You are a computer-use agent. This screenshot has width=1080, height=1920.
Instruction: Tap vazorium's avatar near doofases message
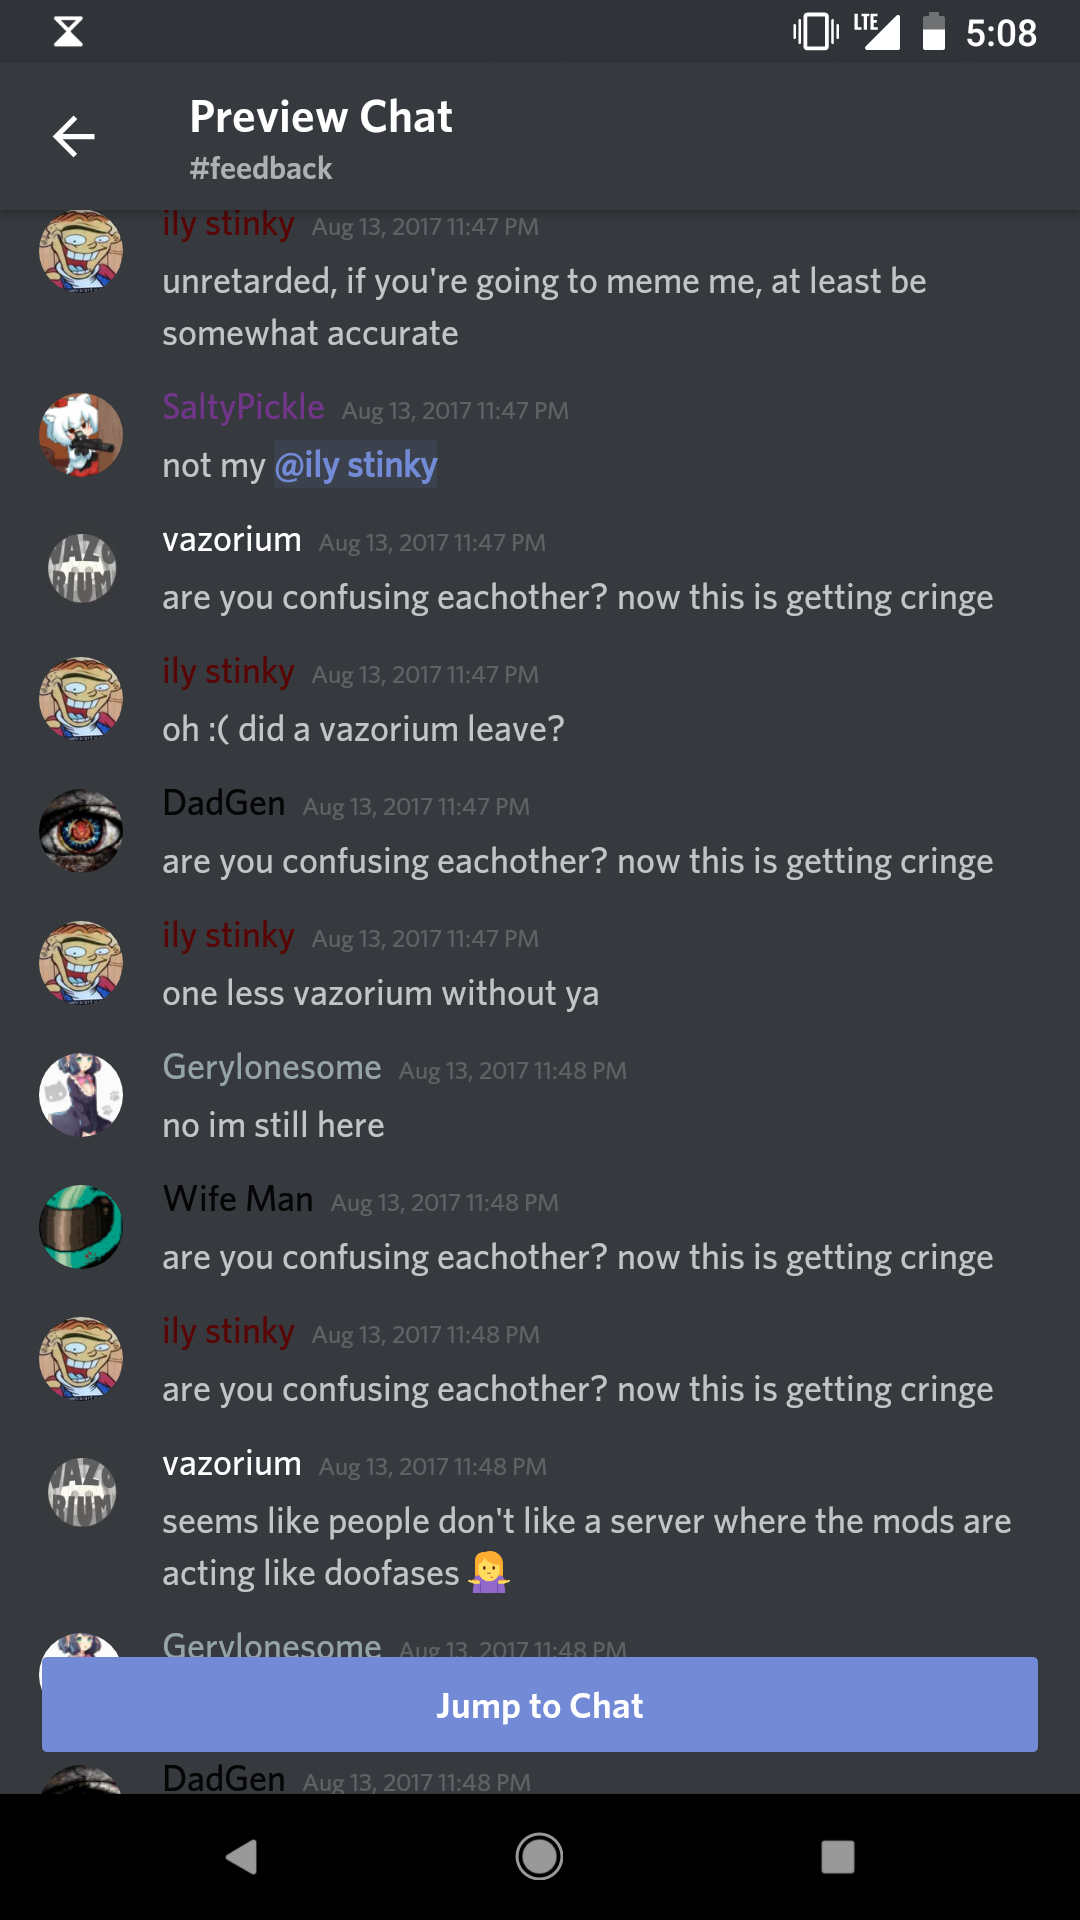pyautogui.click(x=81, y=1491)
